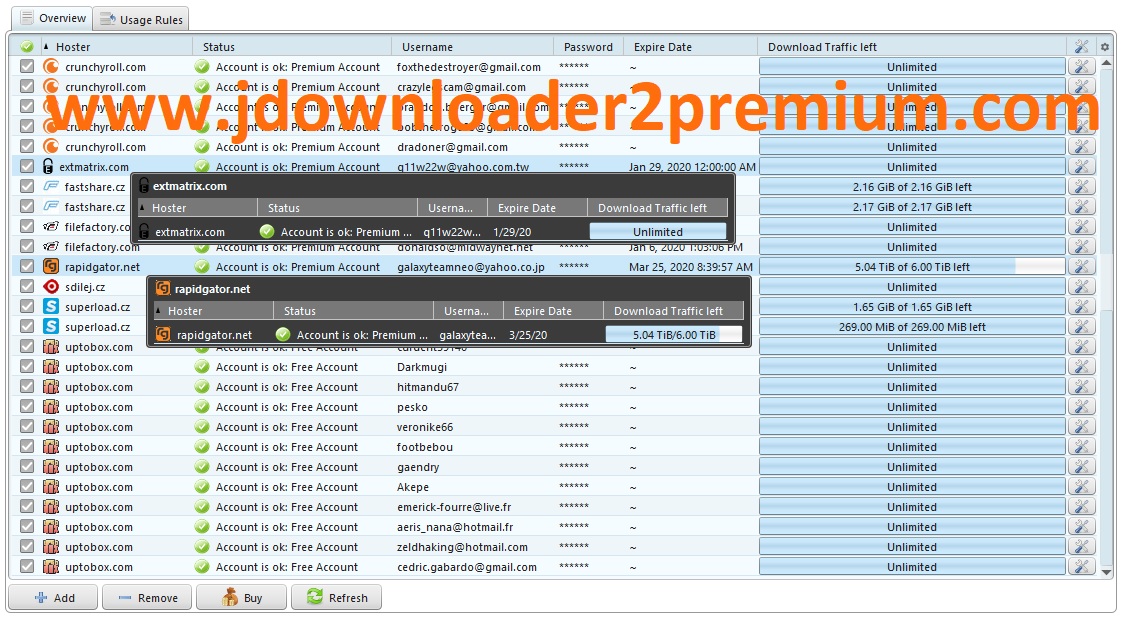Click the Remove account button

[148, 598]
